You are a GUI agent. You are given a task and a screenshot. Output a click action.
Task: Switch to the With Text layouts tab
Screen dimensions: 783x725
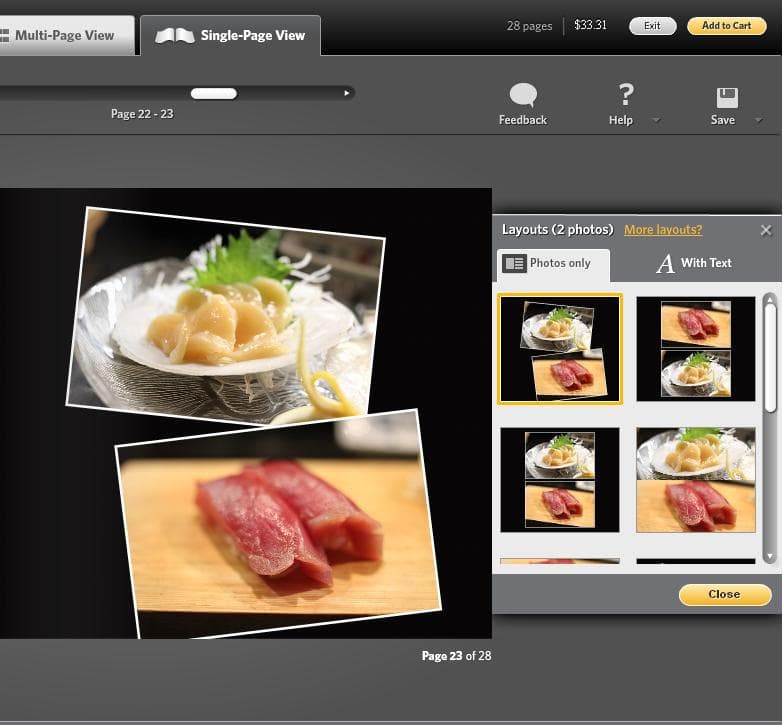(x=694, y=263)
